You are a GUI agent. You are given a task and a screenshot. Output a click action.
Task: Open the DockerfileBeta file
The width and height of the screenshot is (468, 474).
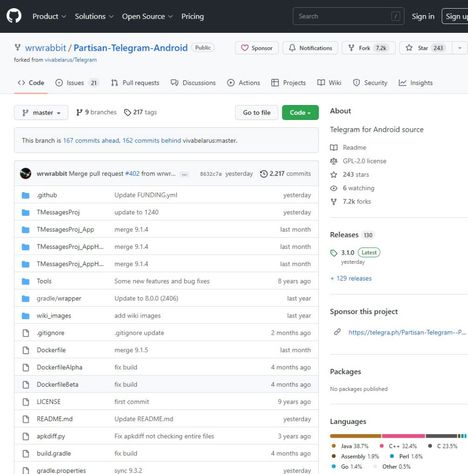pos(57,385)
